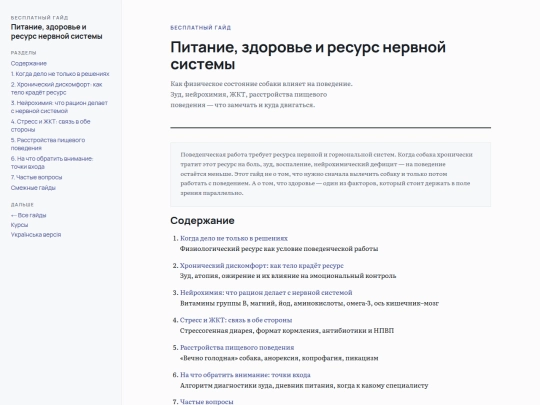Click the main heading "Питание, здоровье и ресурс нервной системы"
This screenshot has width=540, height=405.
[308, 55]
